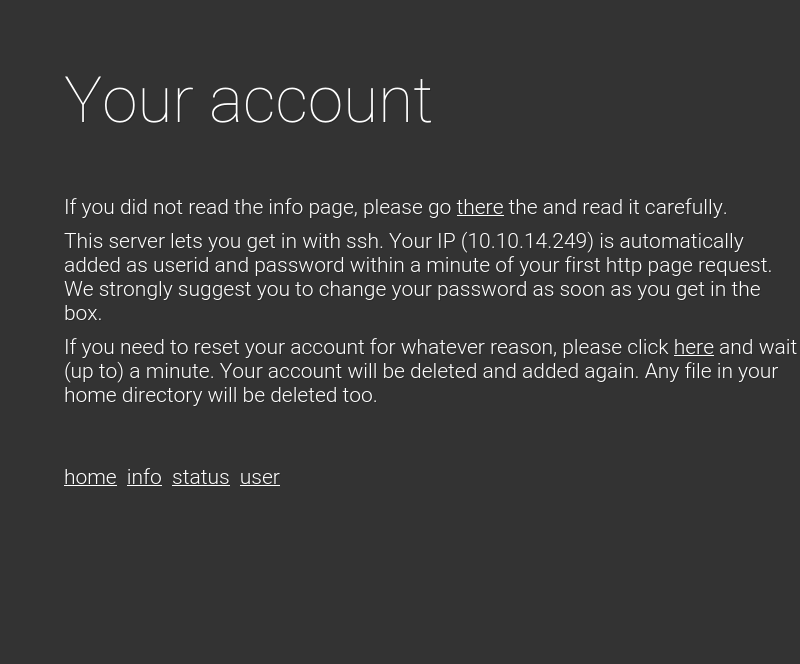Go to the home navigation link
This screenshot has height=664, width=800.
(x=90, y=477)
